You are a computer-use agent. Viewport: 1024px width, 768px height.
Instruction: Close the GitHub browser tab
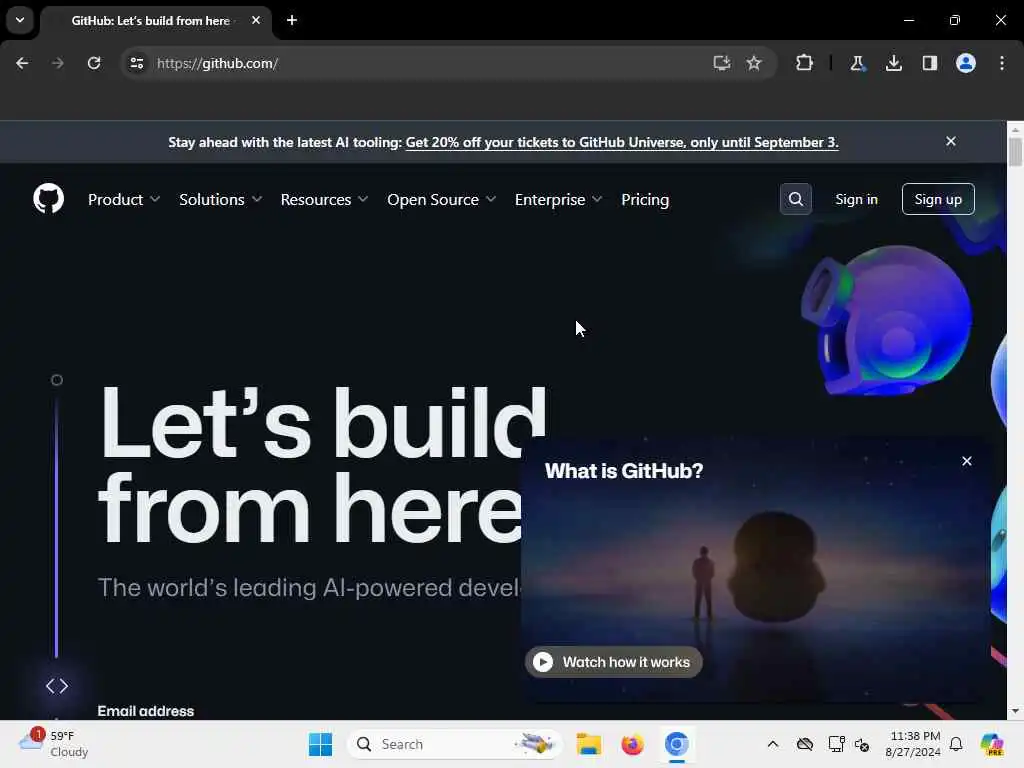coord(256,20)
